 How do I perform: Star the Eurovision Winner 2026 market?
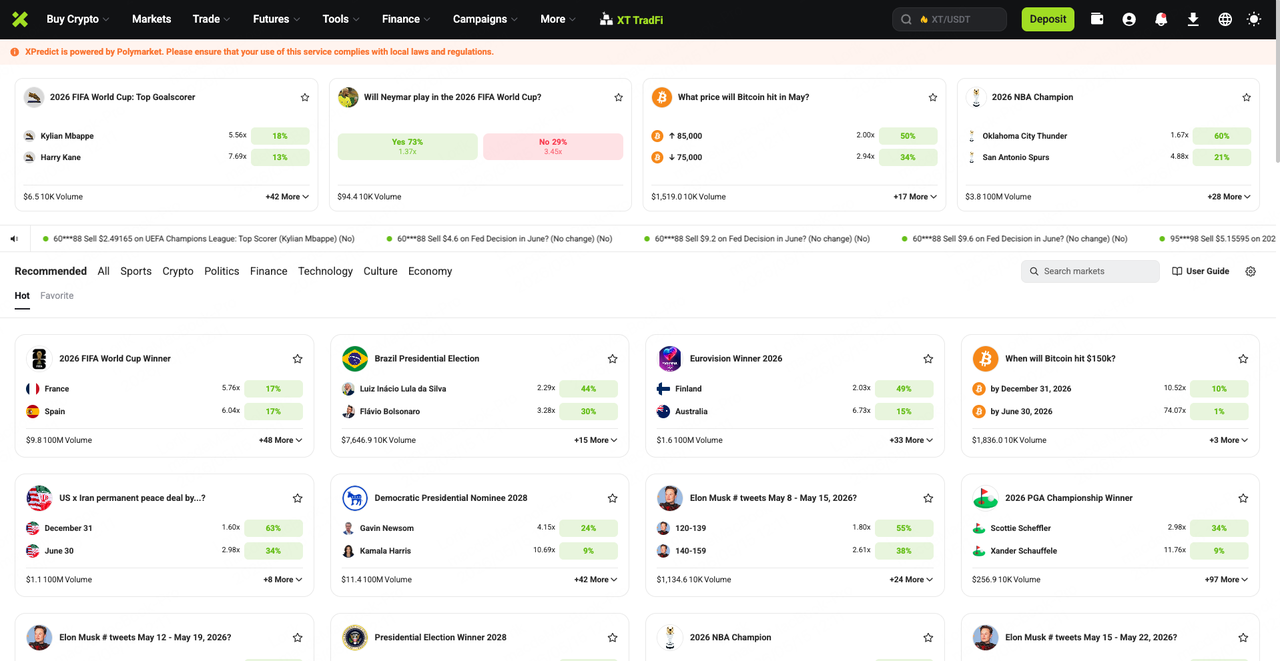pos(928,359)
